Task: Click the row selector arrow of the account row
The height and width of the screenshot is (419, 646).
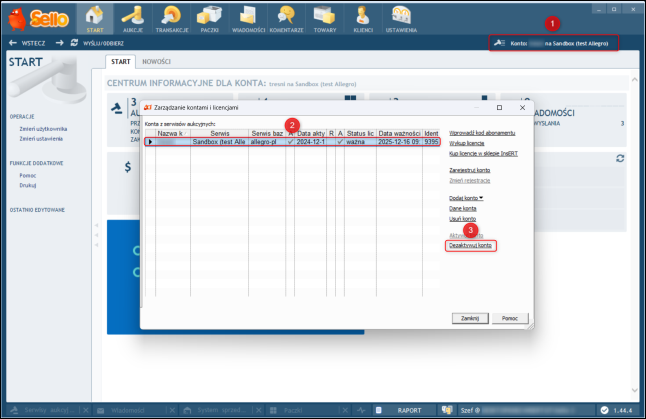Action: (x=150, y=142)
